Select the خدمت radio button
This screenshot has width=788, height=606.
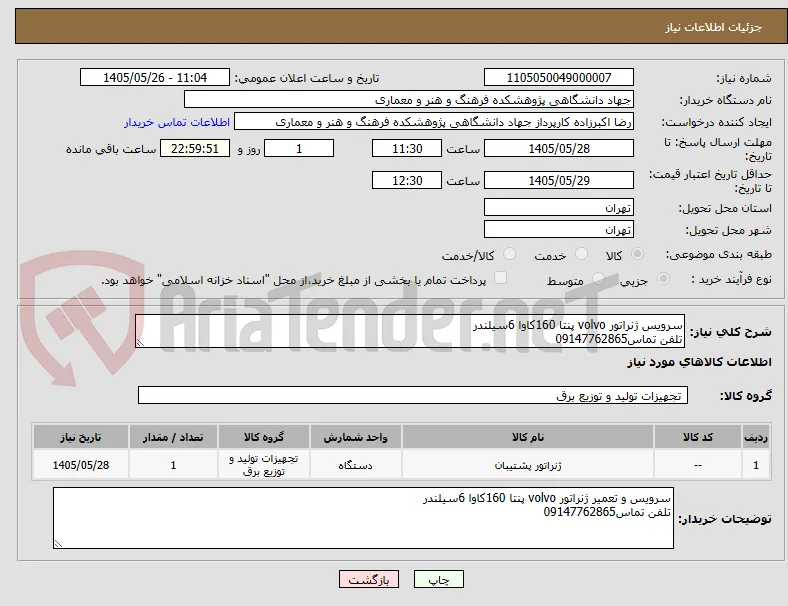tap(581, 254)
